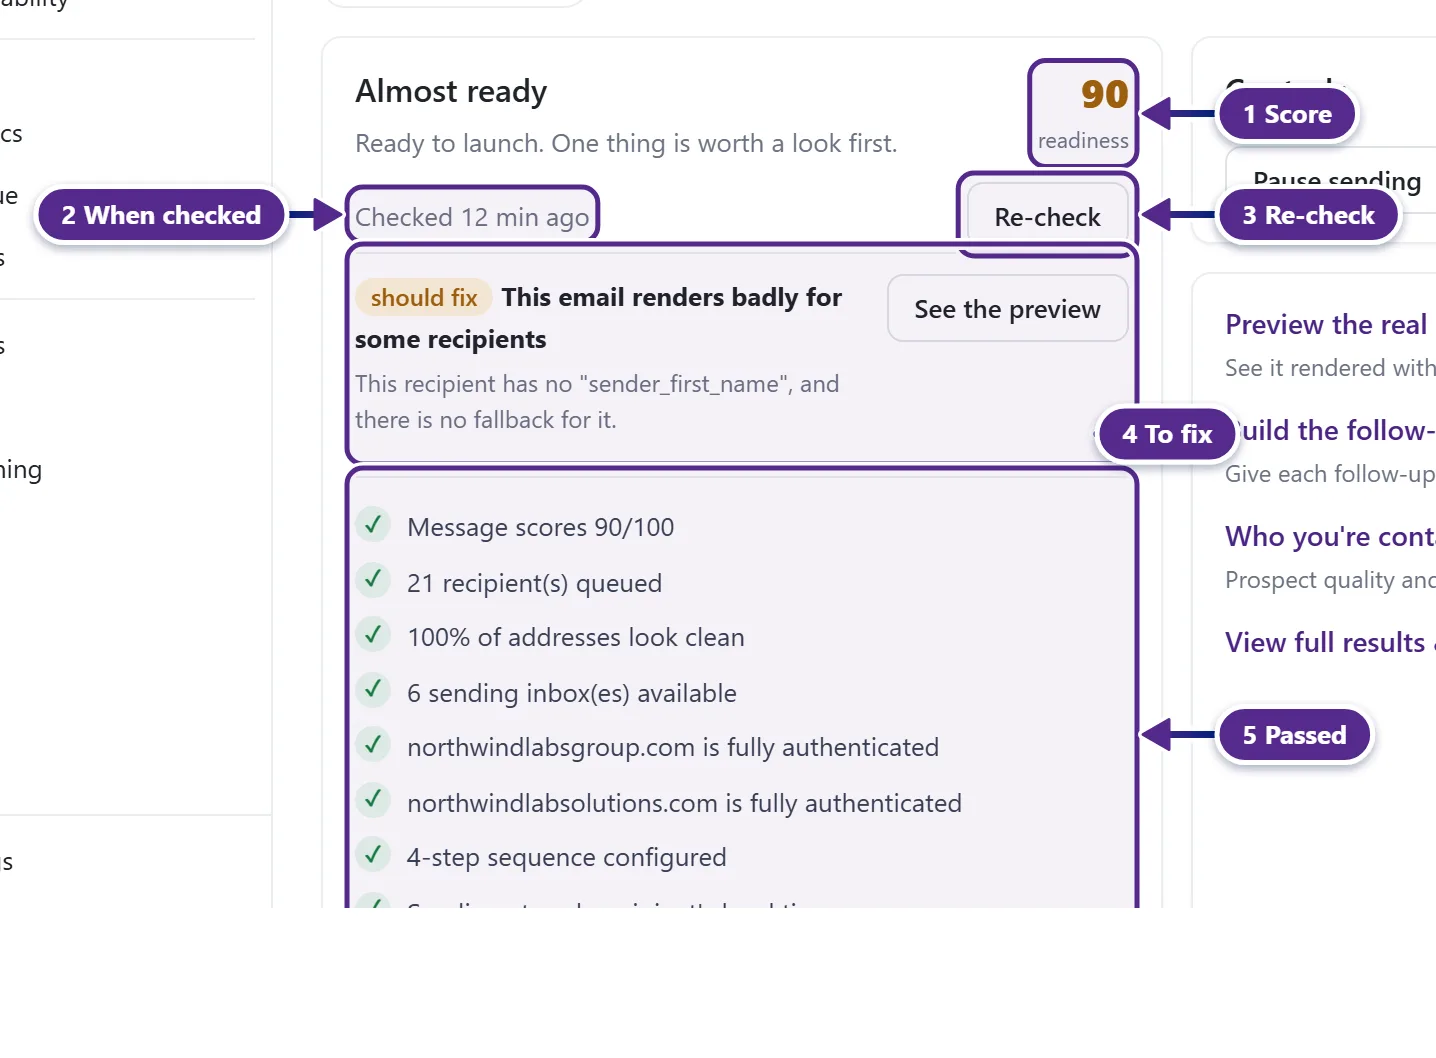Click northwindlabsgroup.com is fully authenticated text
Screen dimensions: 1436x1058
tap(673, 747)
